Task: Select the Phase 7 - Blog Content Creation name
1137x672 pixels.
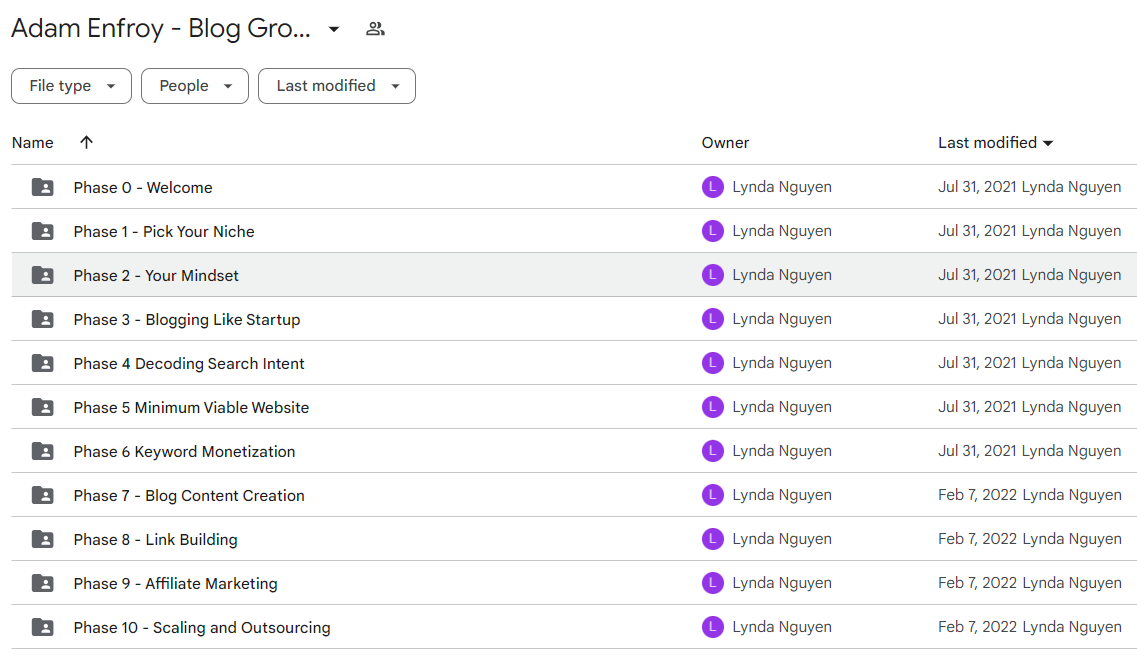Action: [189, 496]
